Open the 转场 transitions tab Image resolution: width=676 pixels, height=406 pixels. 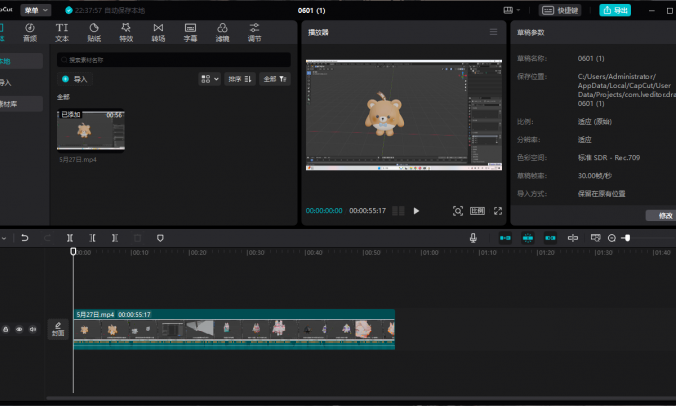[158, 33]
